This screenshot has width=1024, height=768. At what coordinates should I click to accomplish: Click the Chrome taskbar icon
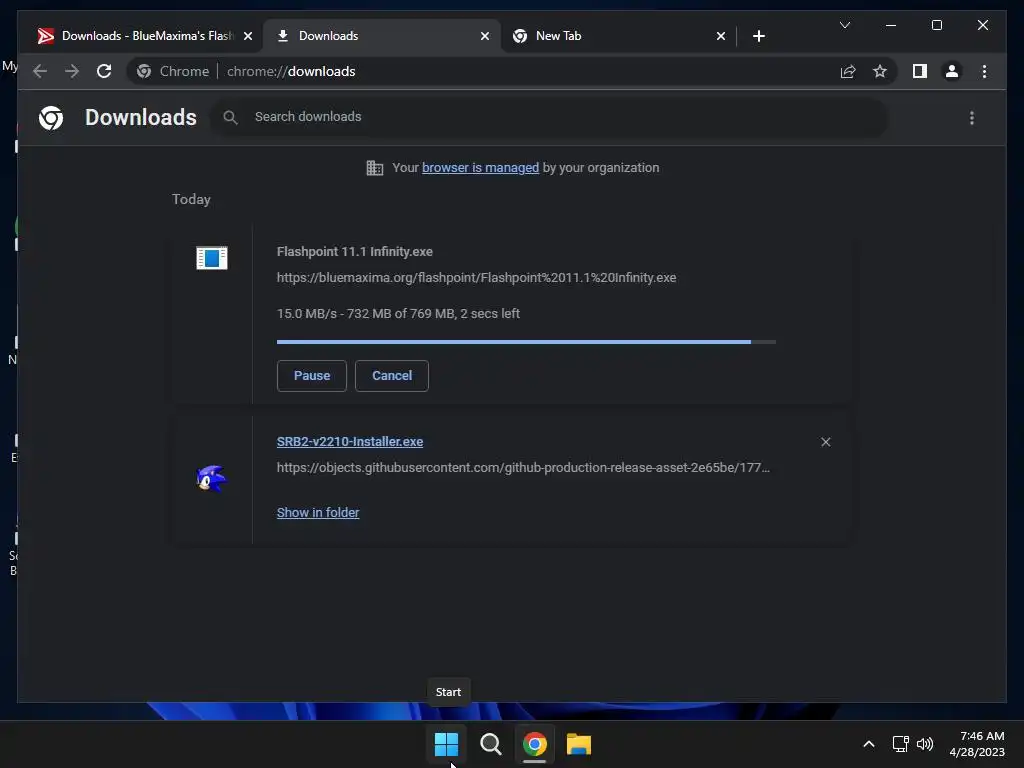click(534, 744)
